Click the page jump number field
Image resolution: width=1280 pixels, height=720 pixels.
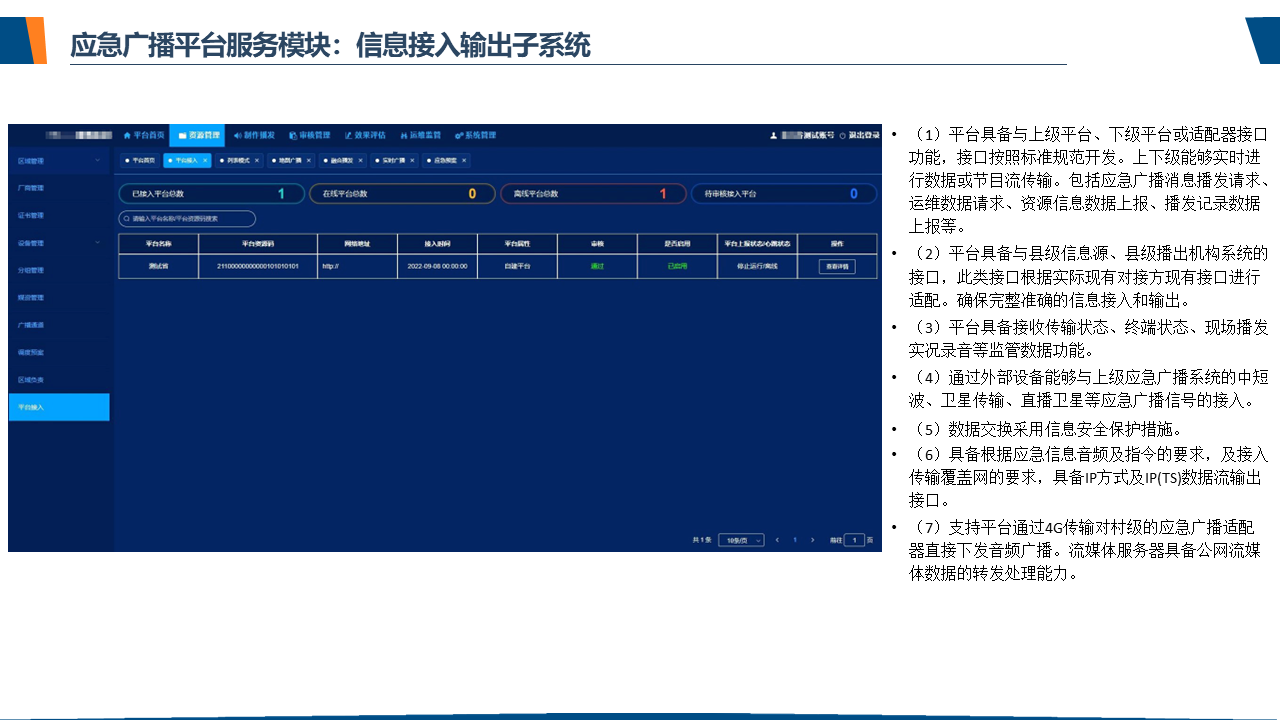point(854,540)
